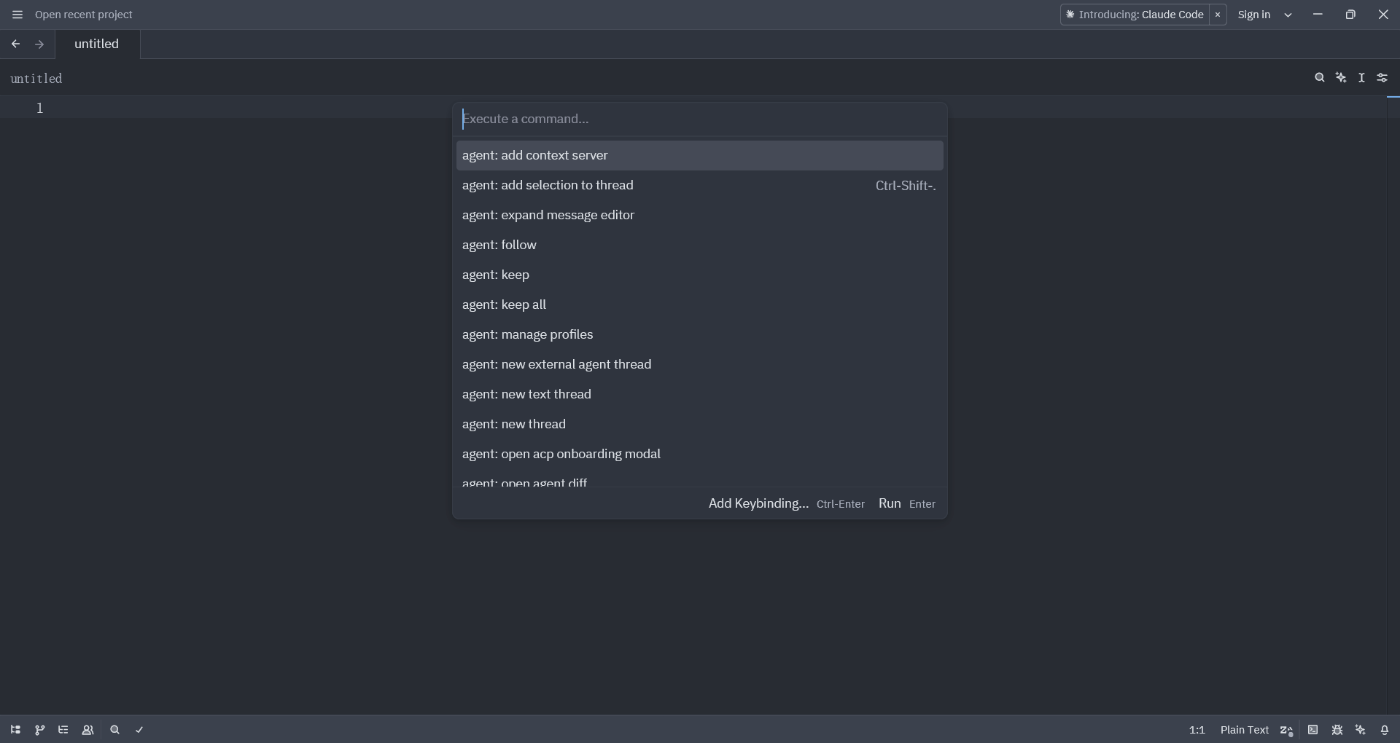The height and width of the screenshot is (743, 1400).
Task: Change language from Plain Text
Action: (x=1244, y=730)
